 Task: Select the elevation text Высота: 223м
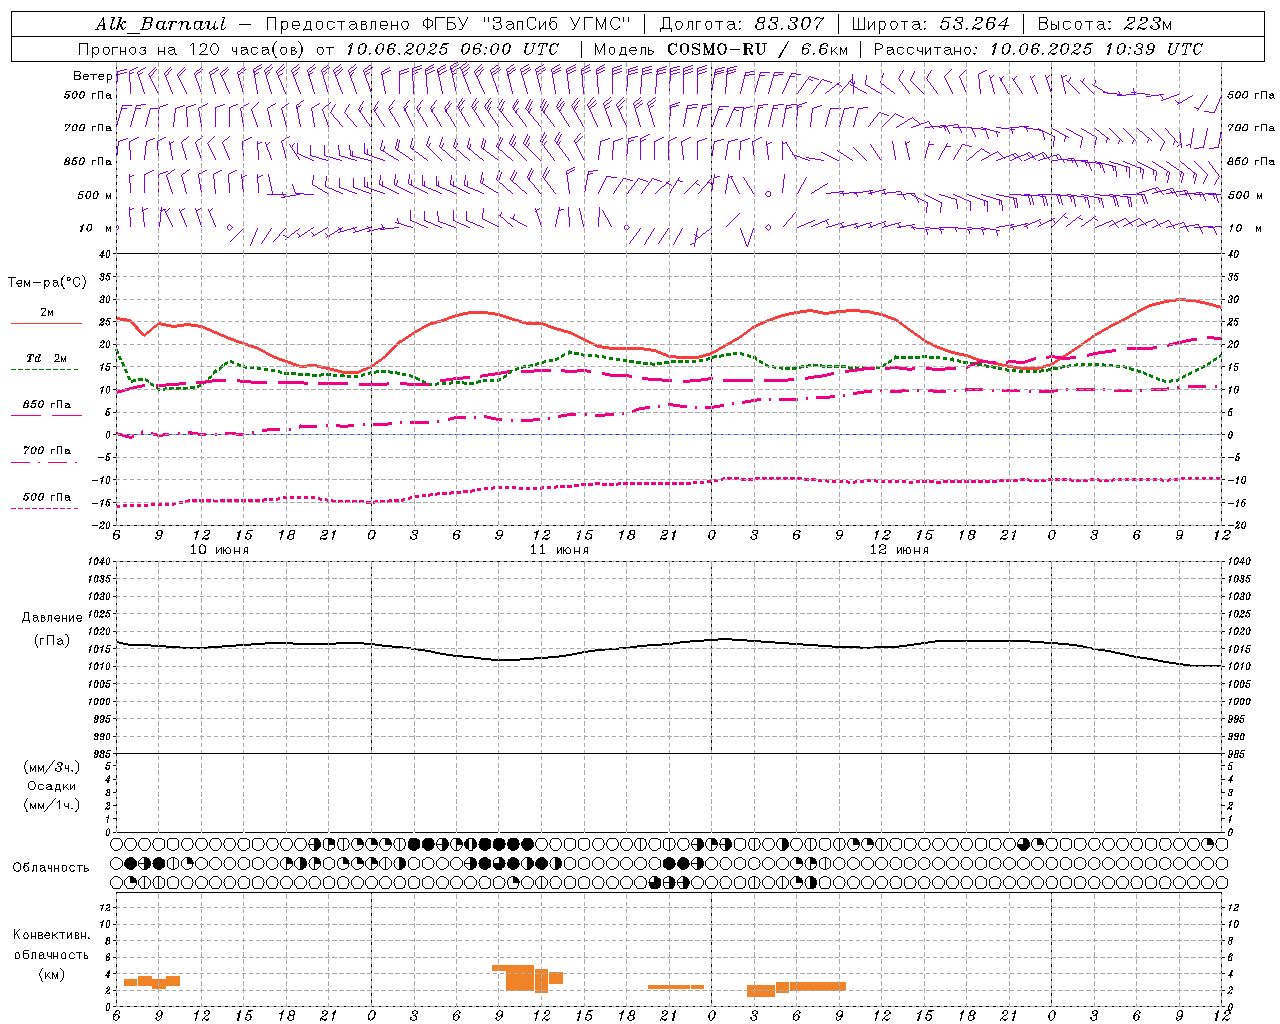pos(1105,24)
